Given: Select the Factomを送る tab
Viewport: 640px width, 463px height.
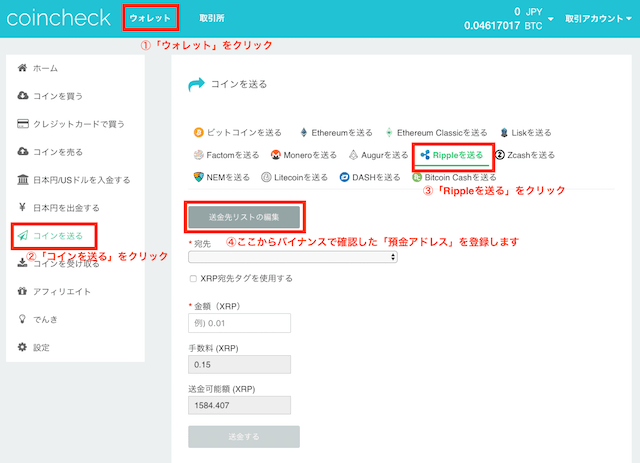Looking at the screenshot, I should 227,155.
